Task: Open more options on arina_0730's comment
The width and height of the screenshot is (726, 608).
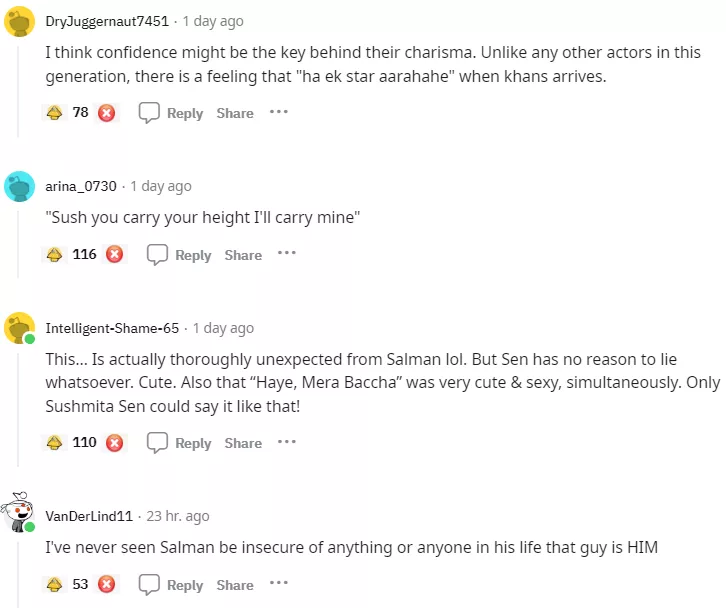Action: pyautogui.click(x=287, y=254)
